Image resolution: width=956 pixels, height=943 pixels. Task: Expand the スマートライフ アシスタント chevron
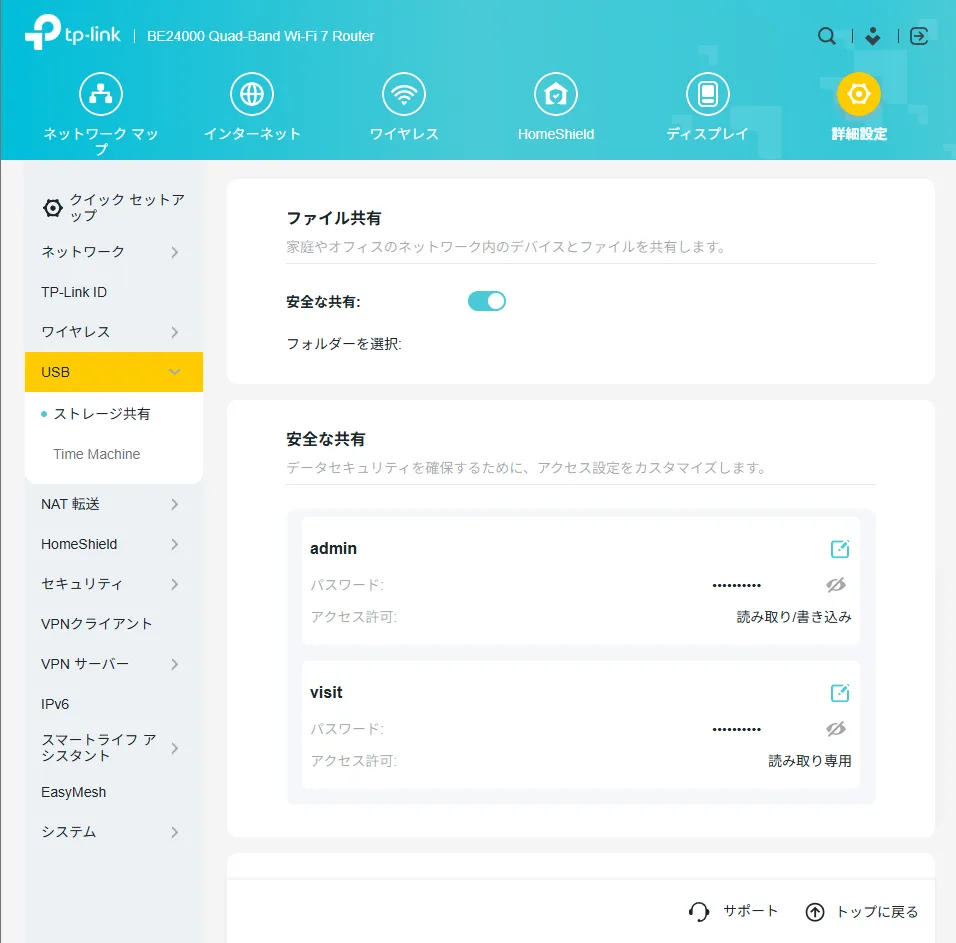[x=175, y=748]
